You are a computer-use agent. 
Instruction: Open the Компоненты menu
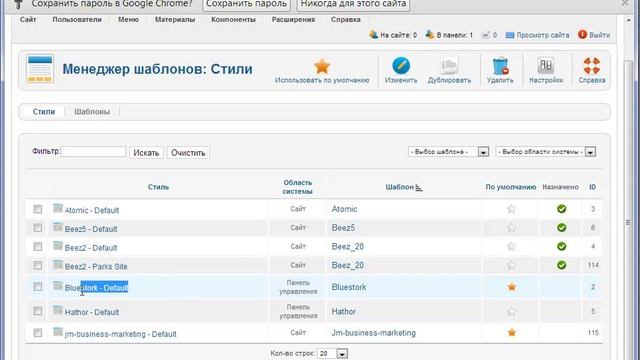[233, 20]
